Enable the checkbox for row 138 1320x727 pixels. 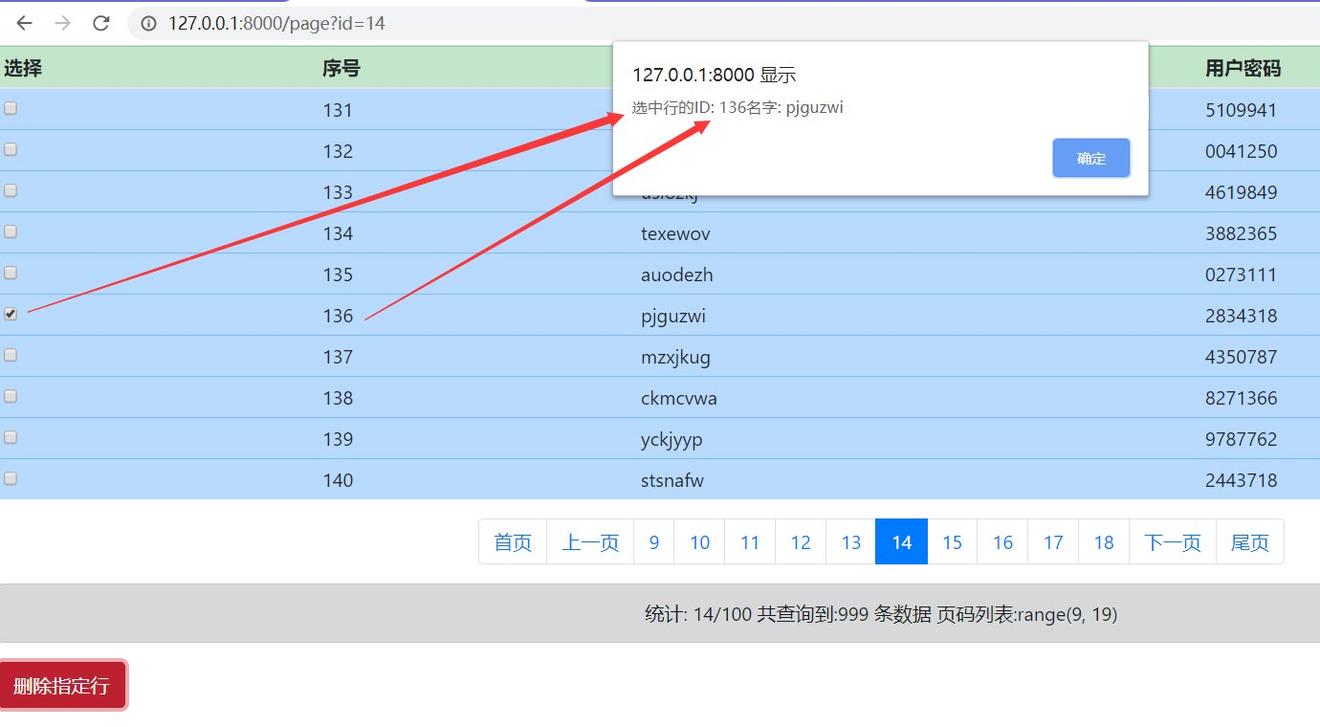pos(11,396)
